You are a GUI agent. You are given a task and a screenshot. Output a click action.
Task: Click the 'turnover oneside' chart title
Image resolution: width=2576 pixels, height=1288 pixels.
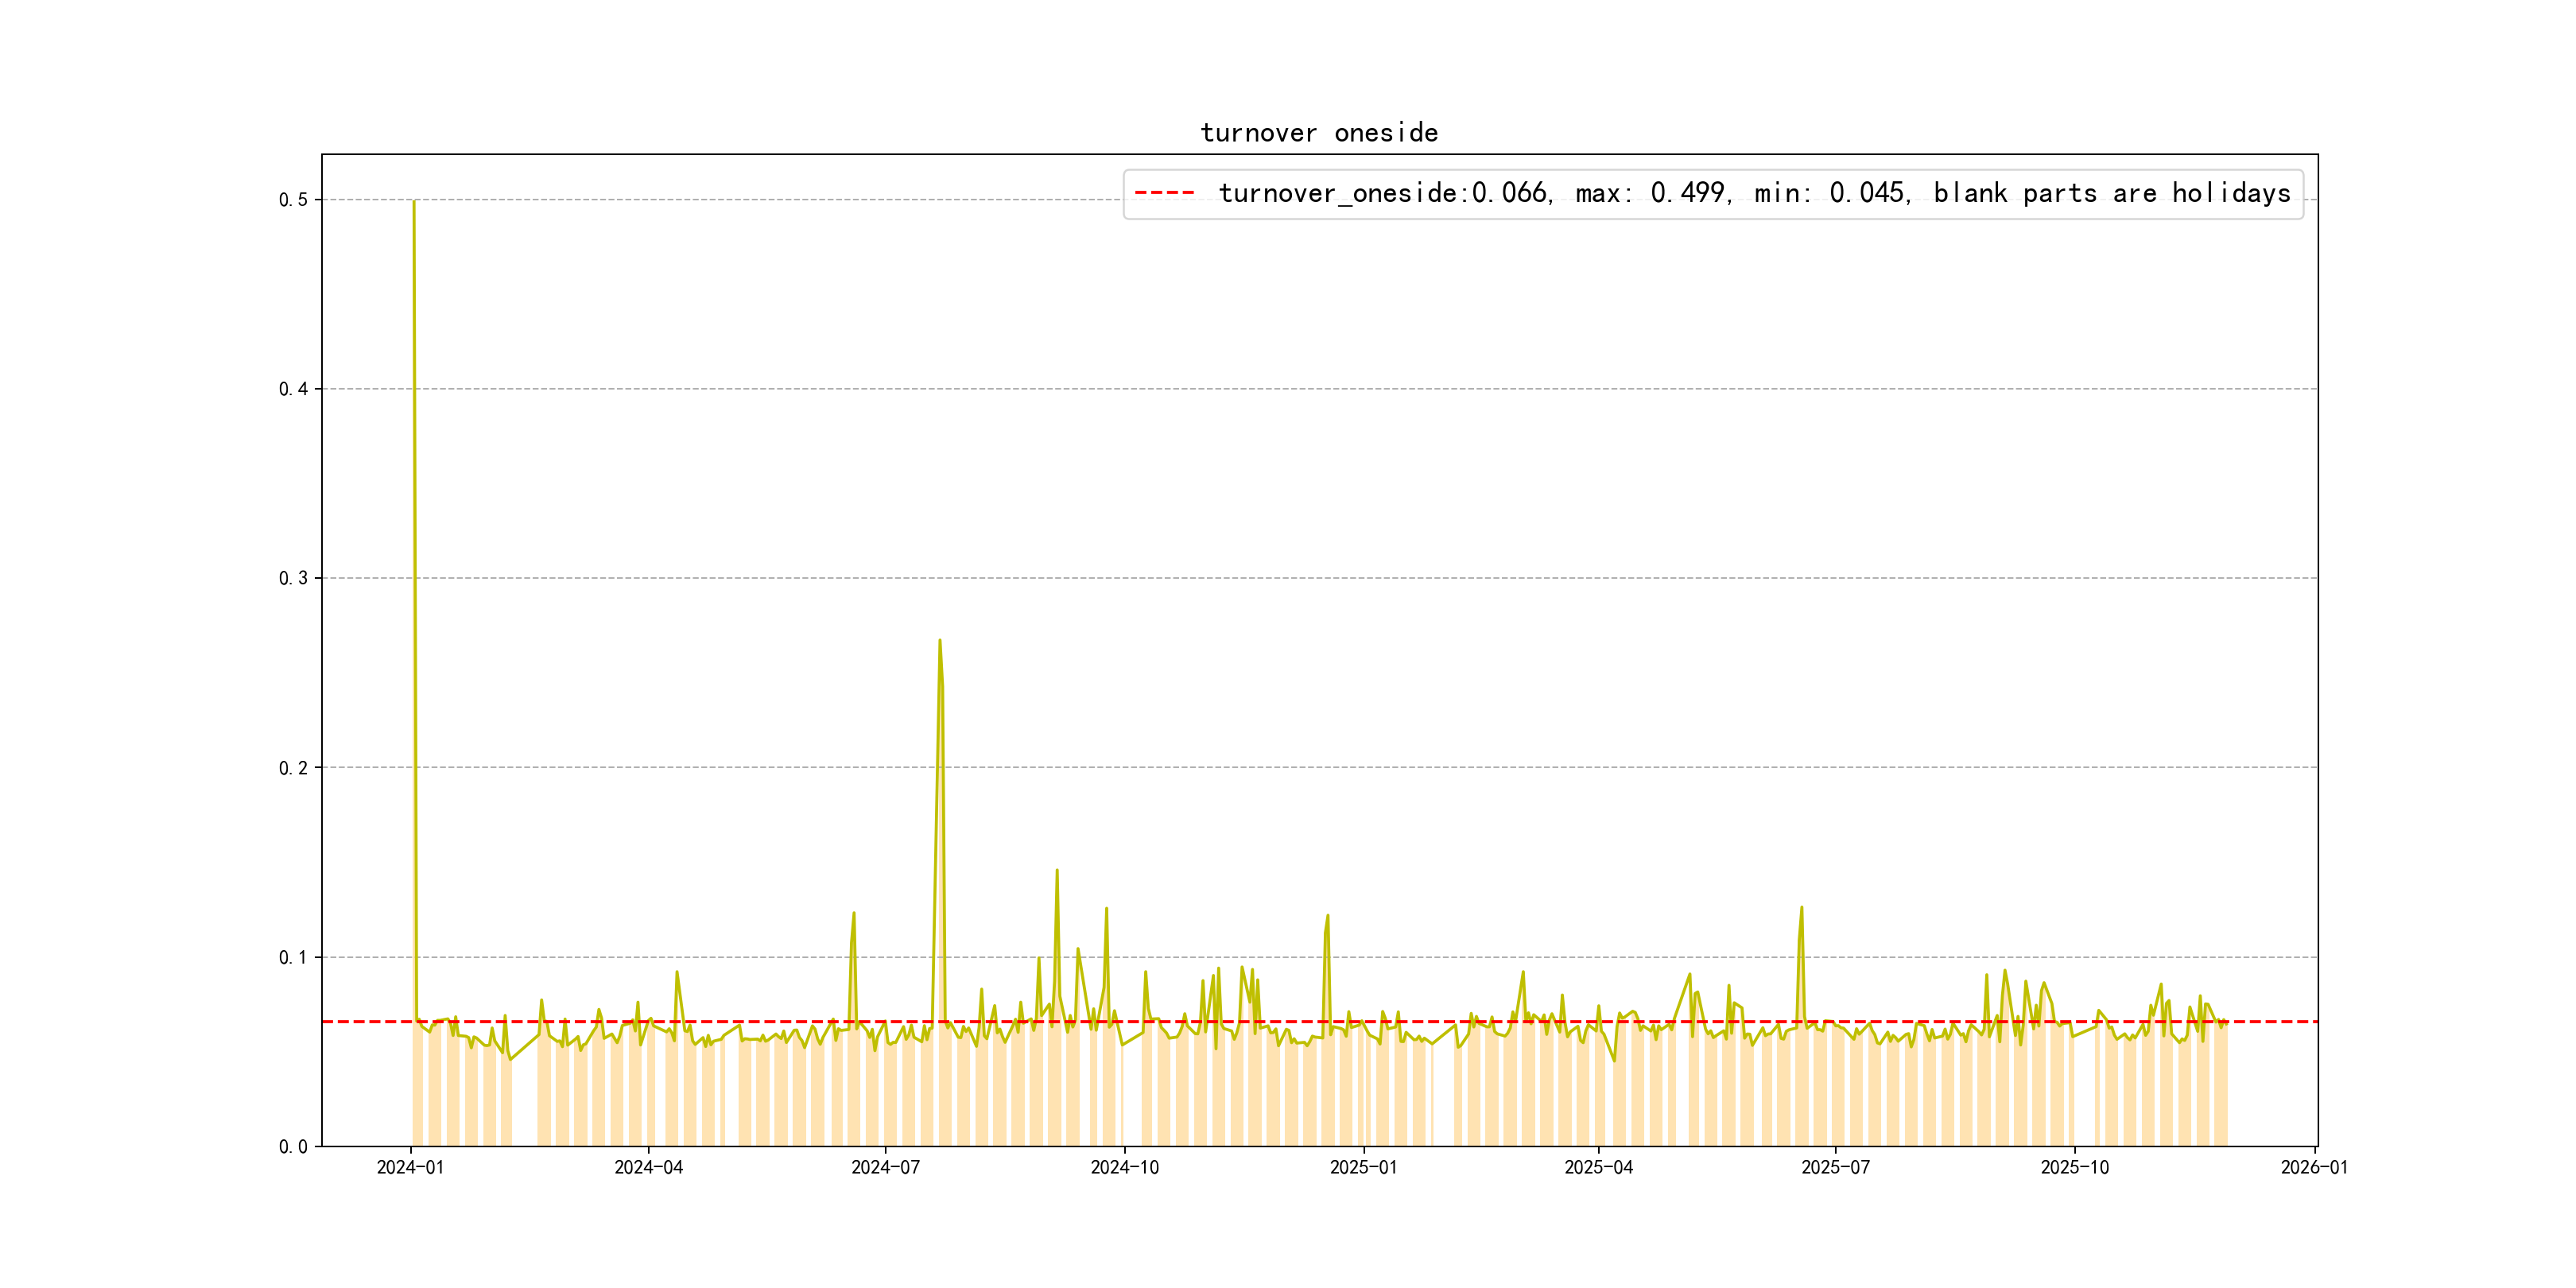click(x=1318, y=133)
